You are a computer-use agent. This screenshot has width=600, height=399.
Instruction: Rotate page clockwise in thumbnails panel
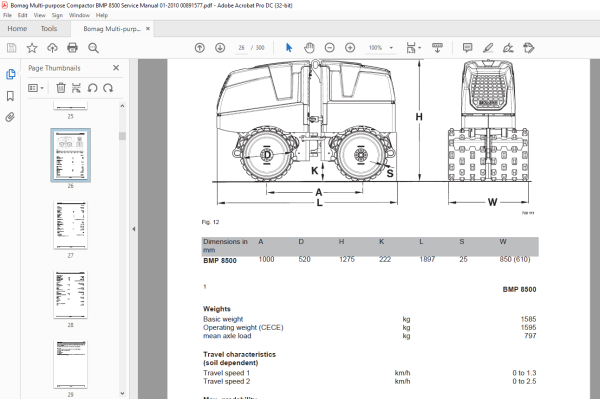point(108,88)
